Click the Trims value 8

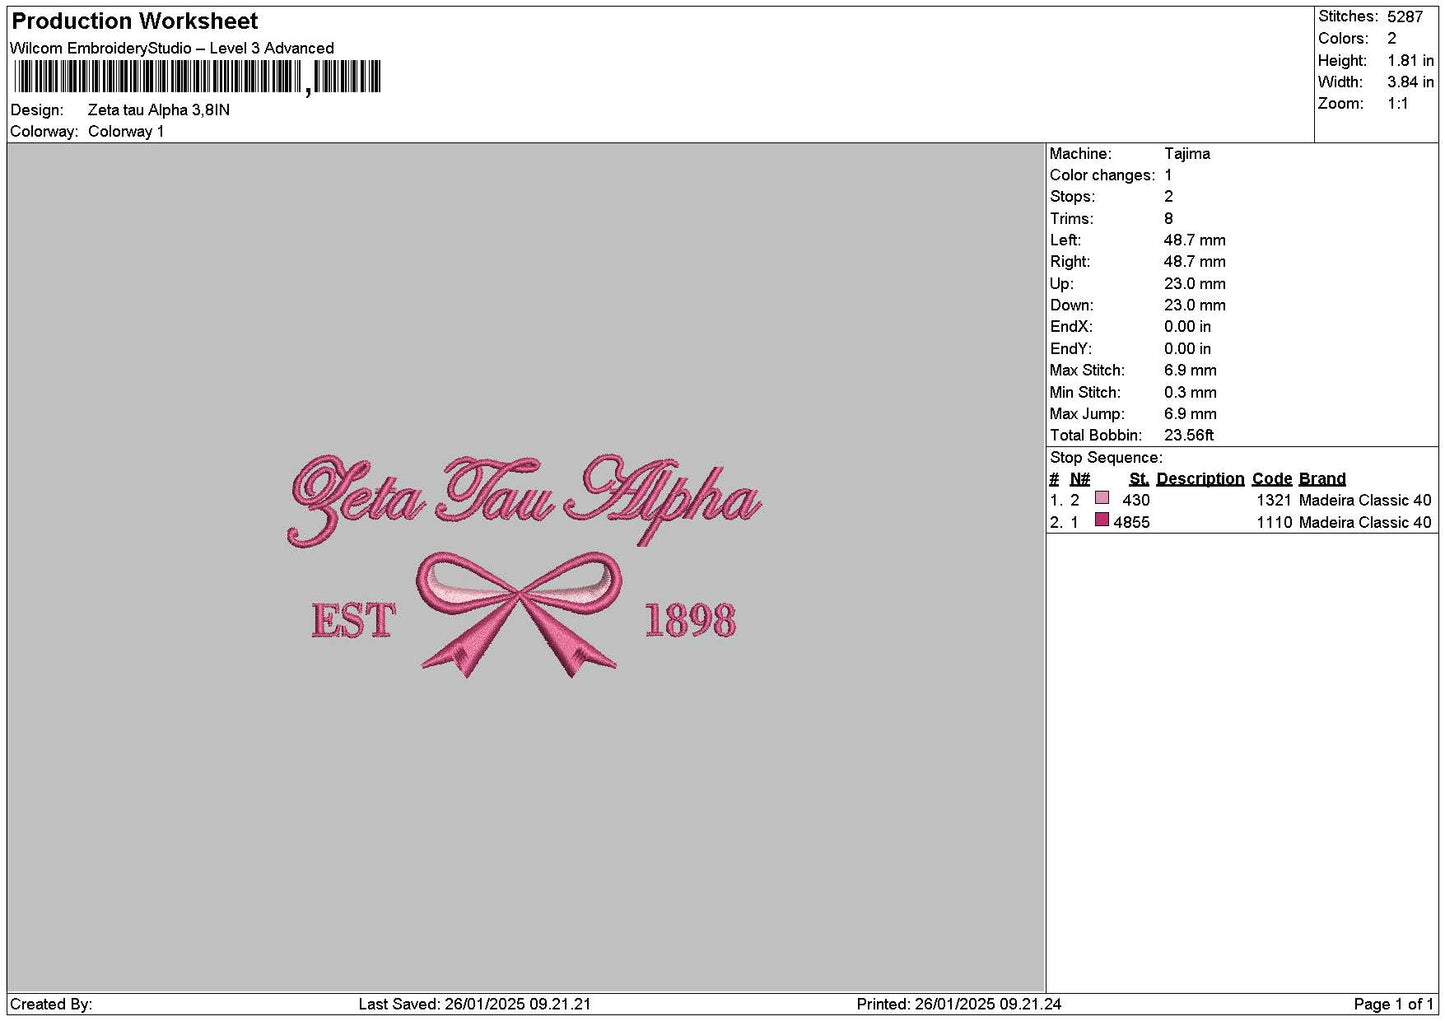(1168, 219)
